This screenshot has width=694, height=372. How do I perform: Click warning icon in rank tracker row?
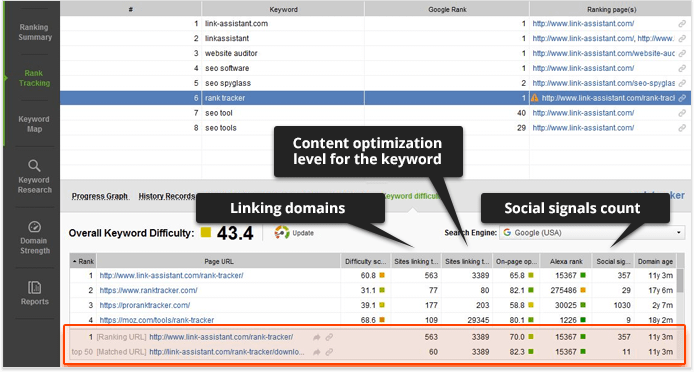(535, 98)
